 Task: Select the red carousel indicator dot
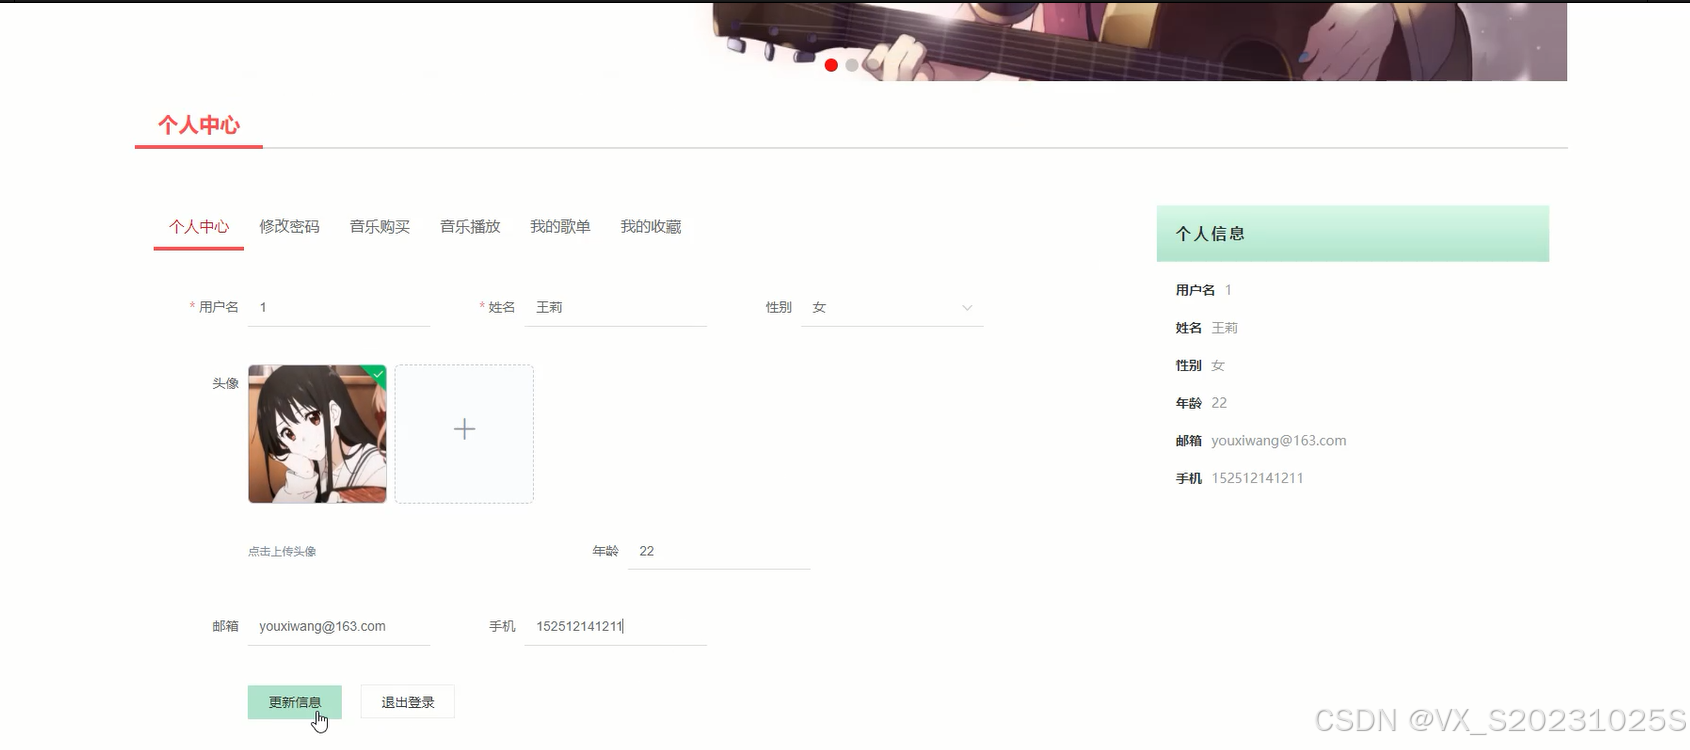[831, 65]
